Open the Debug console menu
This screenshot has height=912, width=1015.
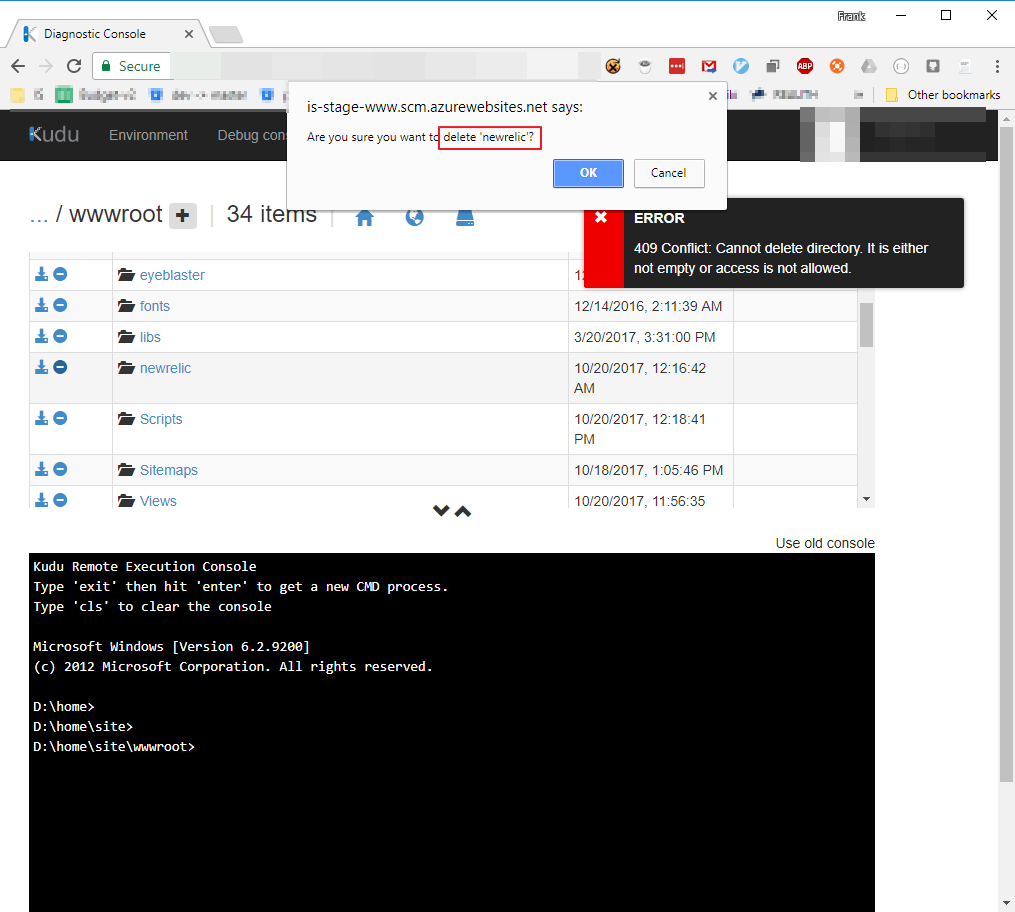[x=252, y=135]
